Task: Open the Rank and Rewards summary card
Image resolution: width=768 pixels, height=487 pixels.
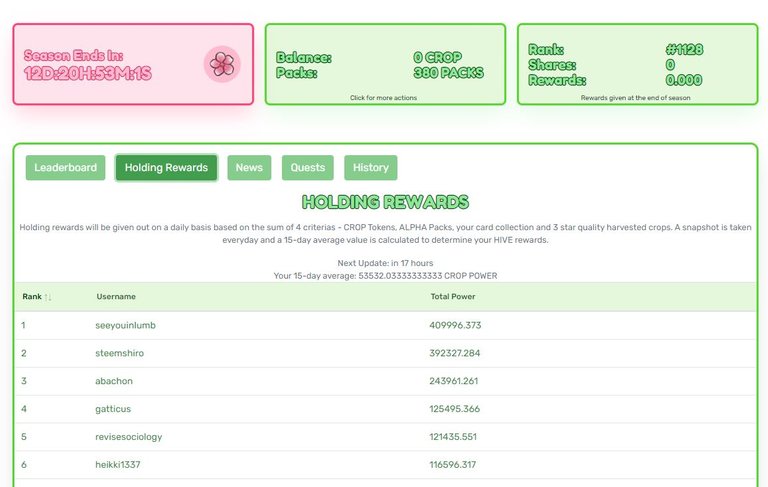Action: click(x=638, y=64)
